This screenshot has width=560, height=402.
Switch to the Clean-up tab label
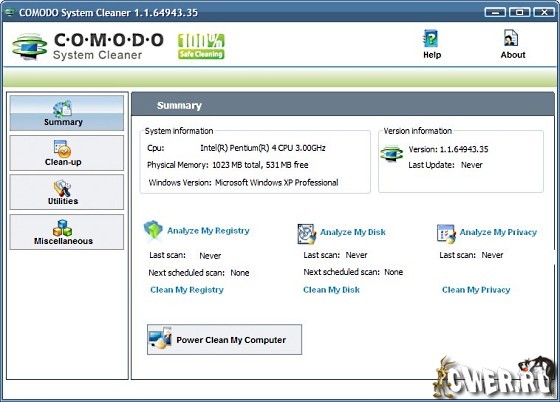point(63,162)
